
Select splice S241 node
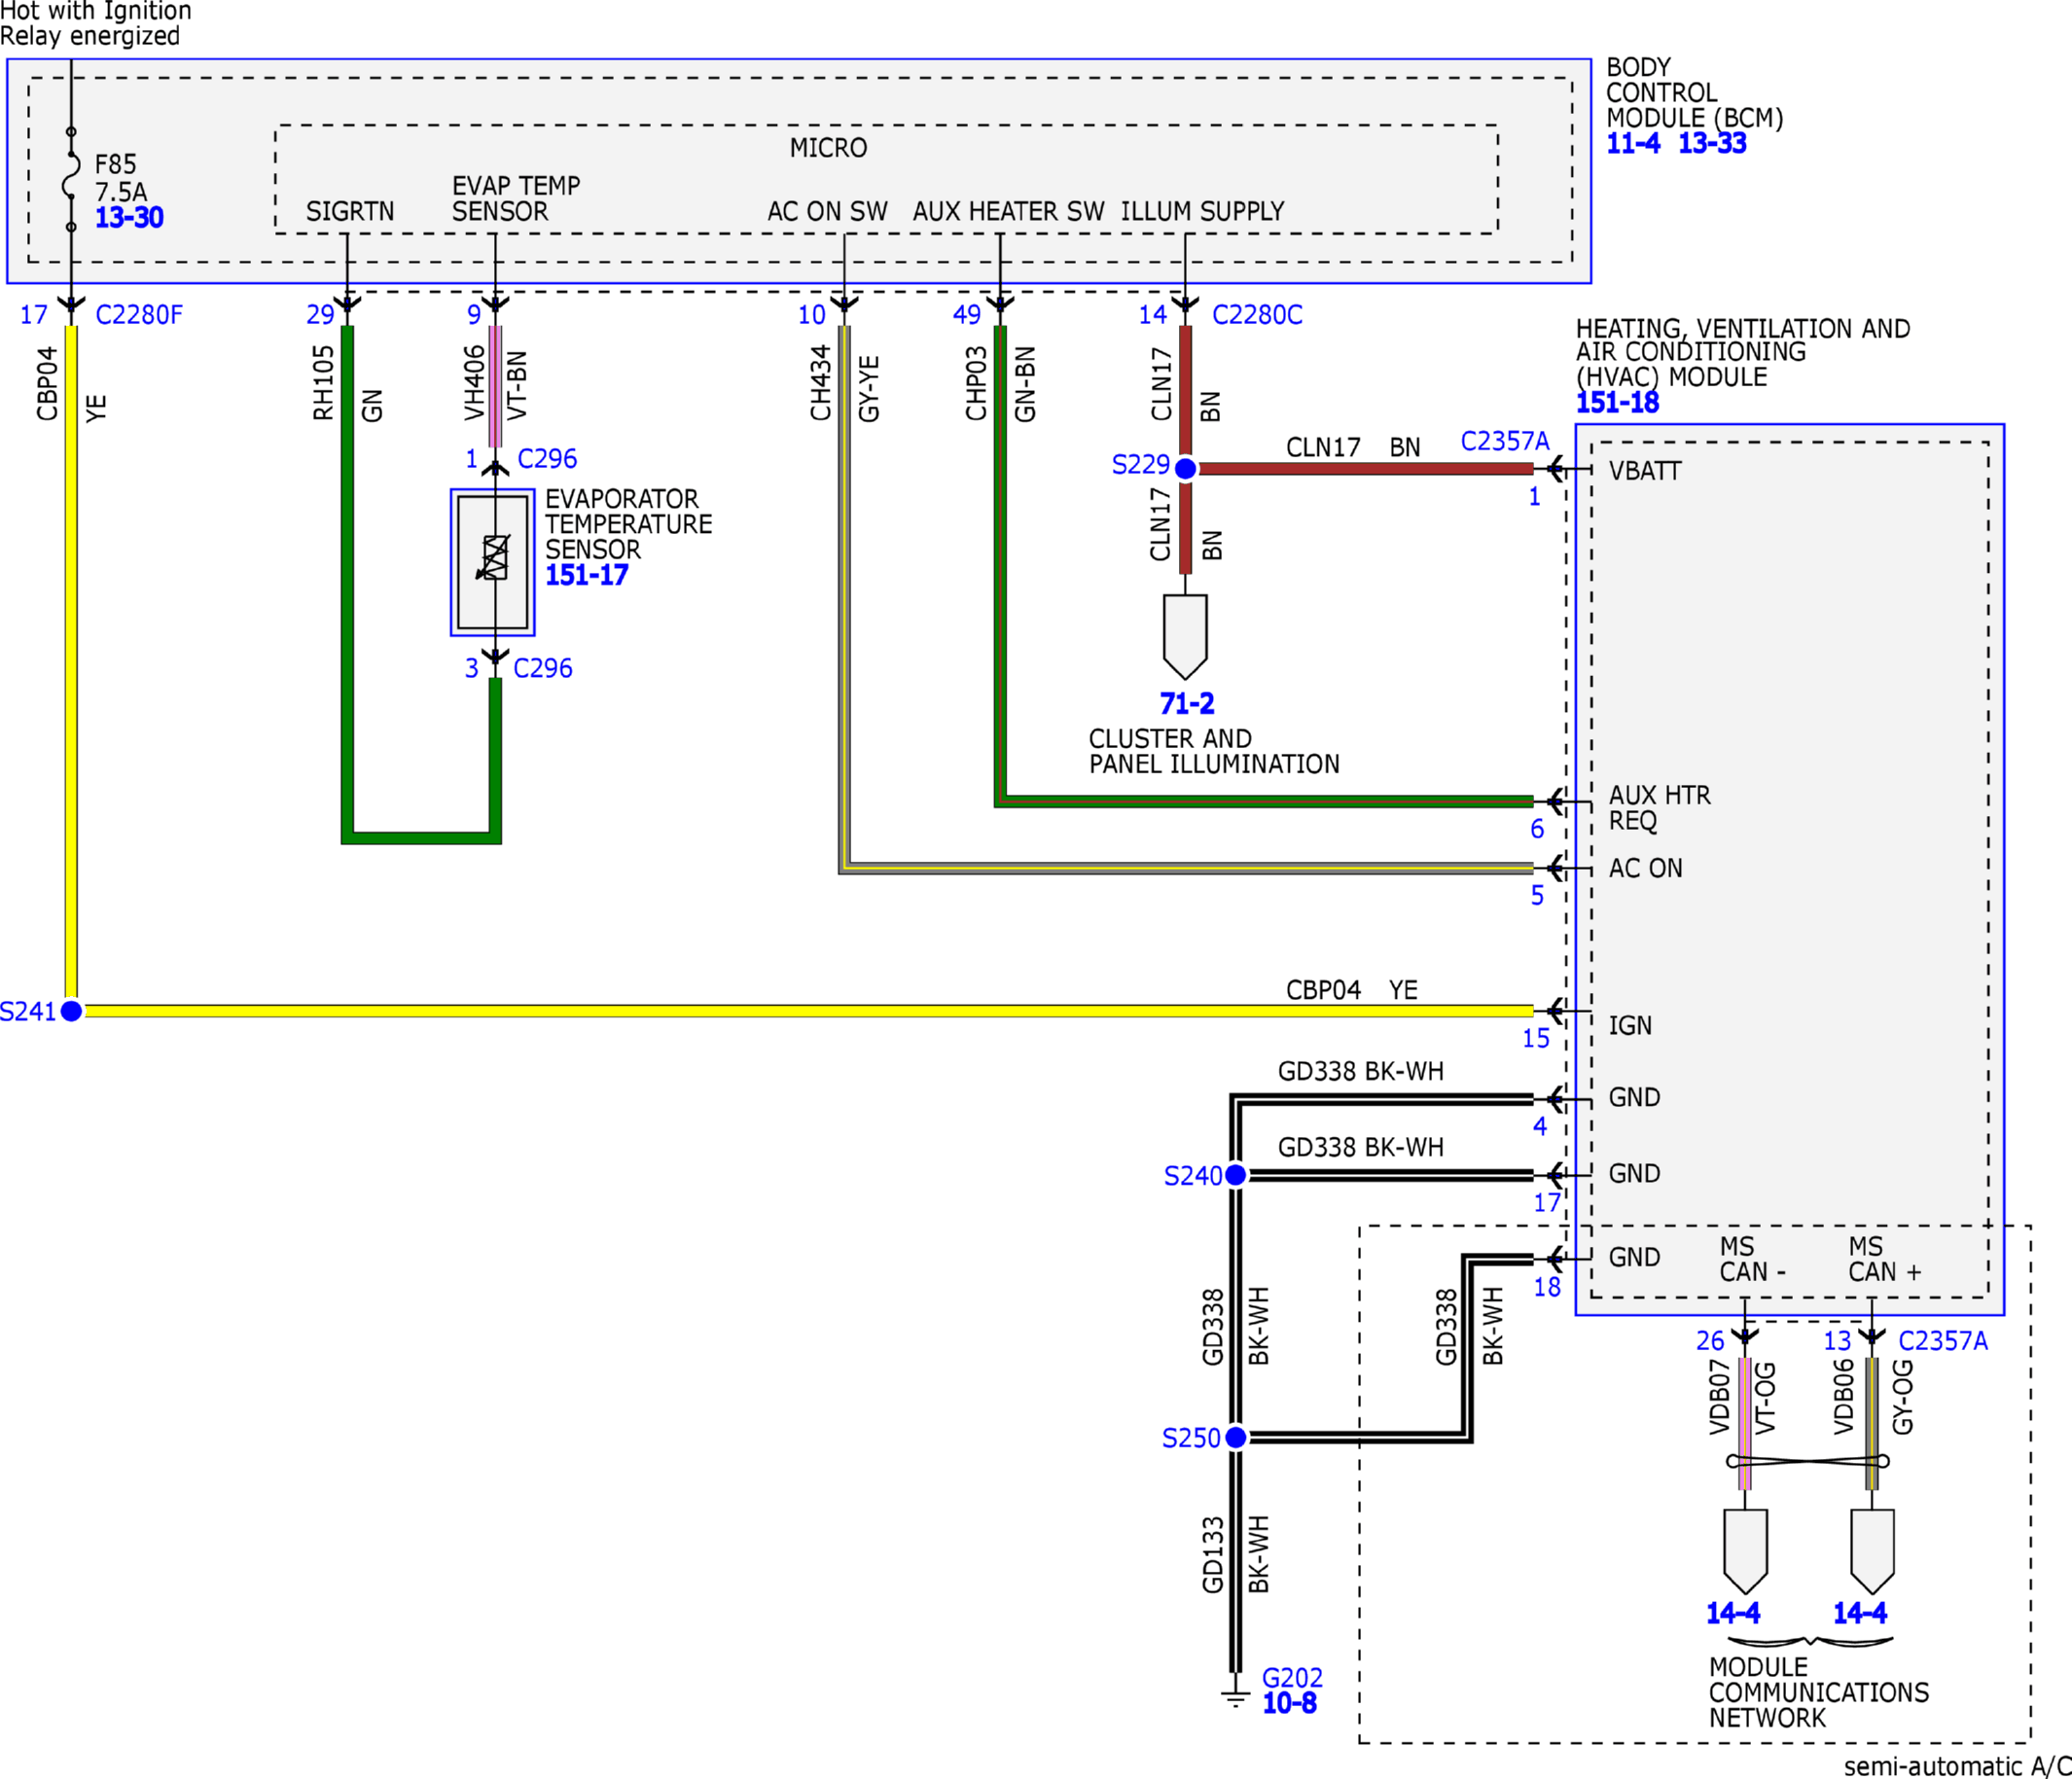pyautogui.click(x=71, y=1011)
